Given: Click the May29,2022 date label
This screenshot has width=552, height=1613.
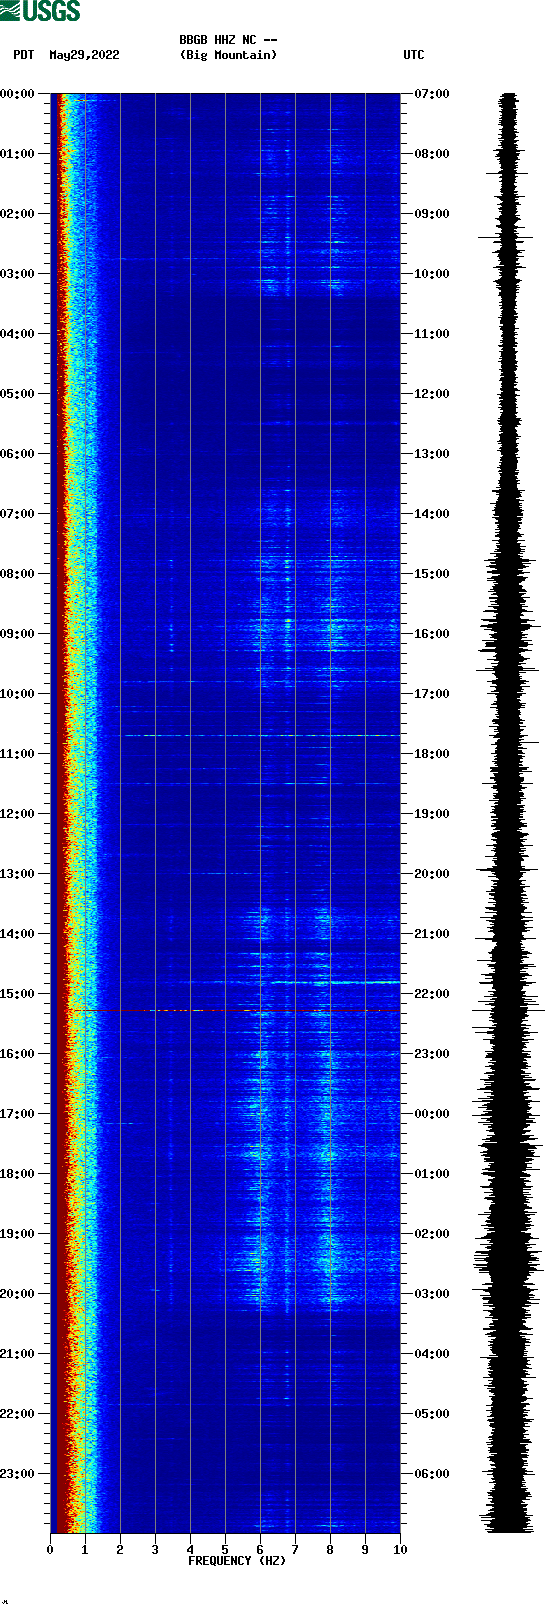Looking at the screenshot, I should point(84,55).
